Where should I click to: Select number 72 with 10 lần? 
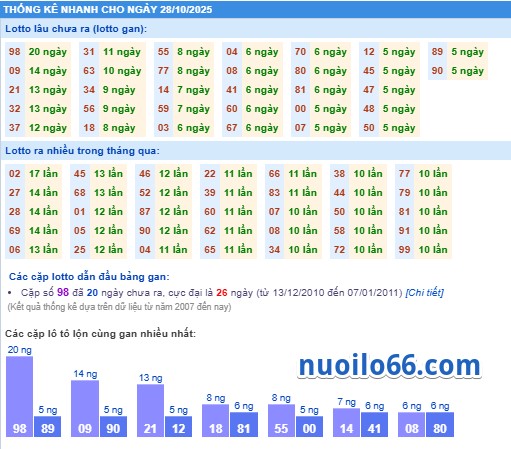click(x=339, y=250)
